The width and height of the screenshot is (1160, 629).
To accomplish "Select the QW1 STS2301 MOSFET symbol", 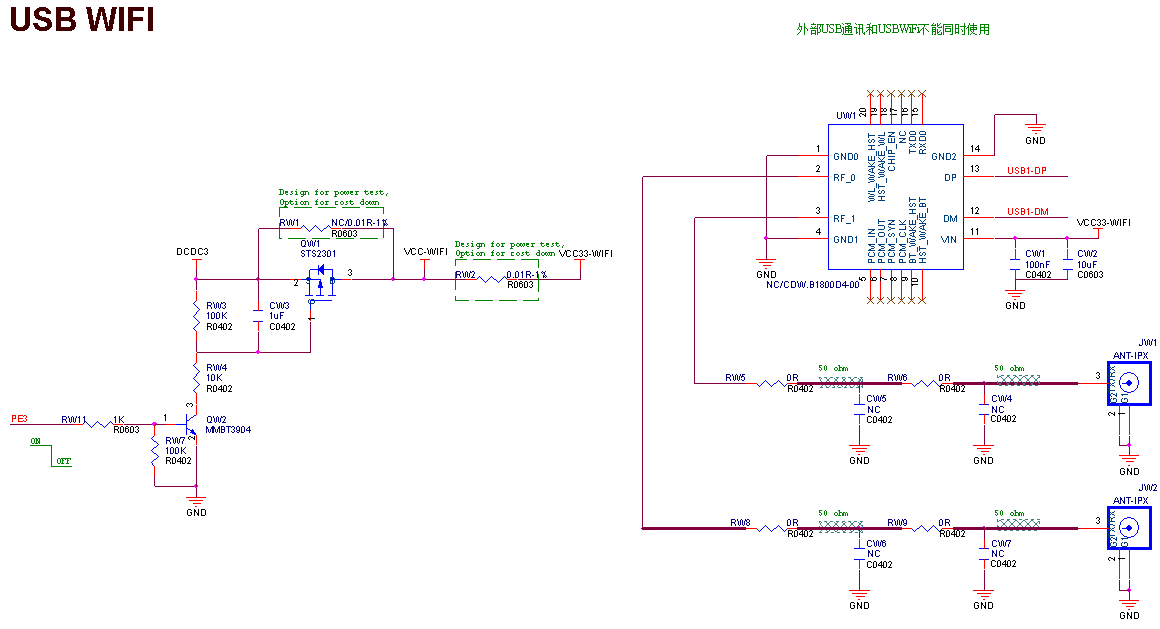I will [322, 282].
